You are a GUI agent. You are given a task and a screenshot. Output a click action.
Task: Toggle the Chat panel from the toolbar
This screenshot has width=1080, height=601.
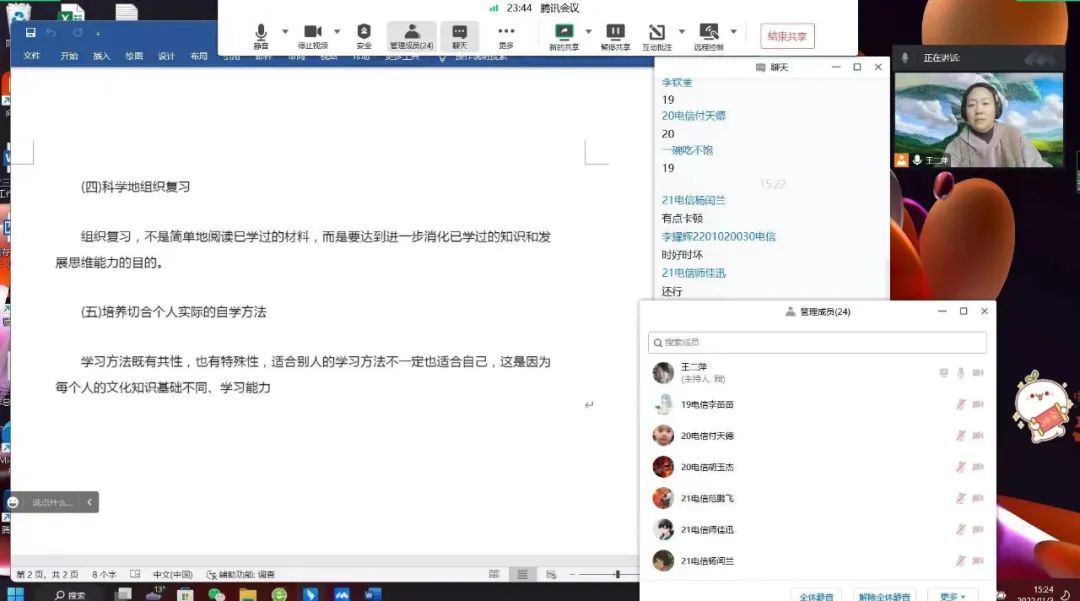click(x=459, y=36)
